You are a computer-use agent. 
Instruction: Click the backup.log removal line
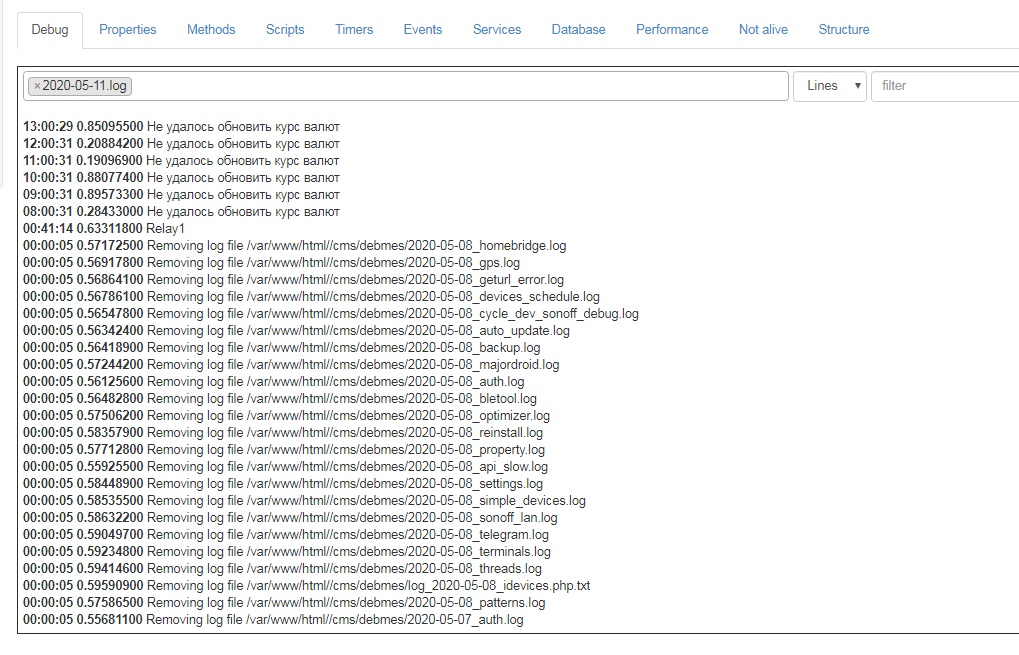281,348
